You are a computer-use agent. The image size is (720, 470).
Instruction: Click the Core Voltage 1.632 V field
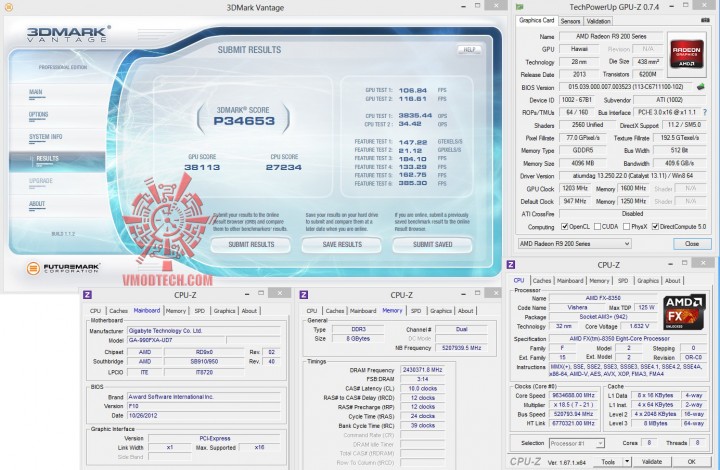click(638, 326)
